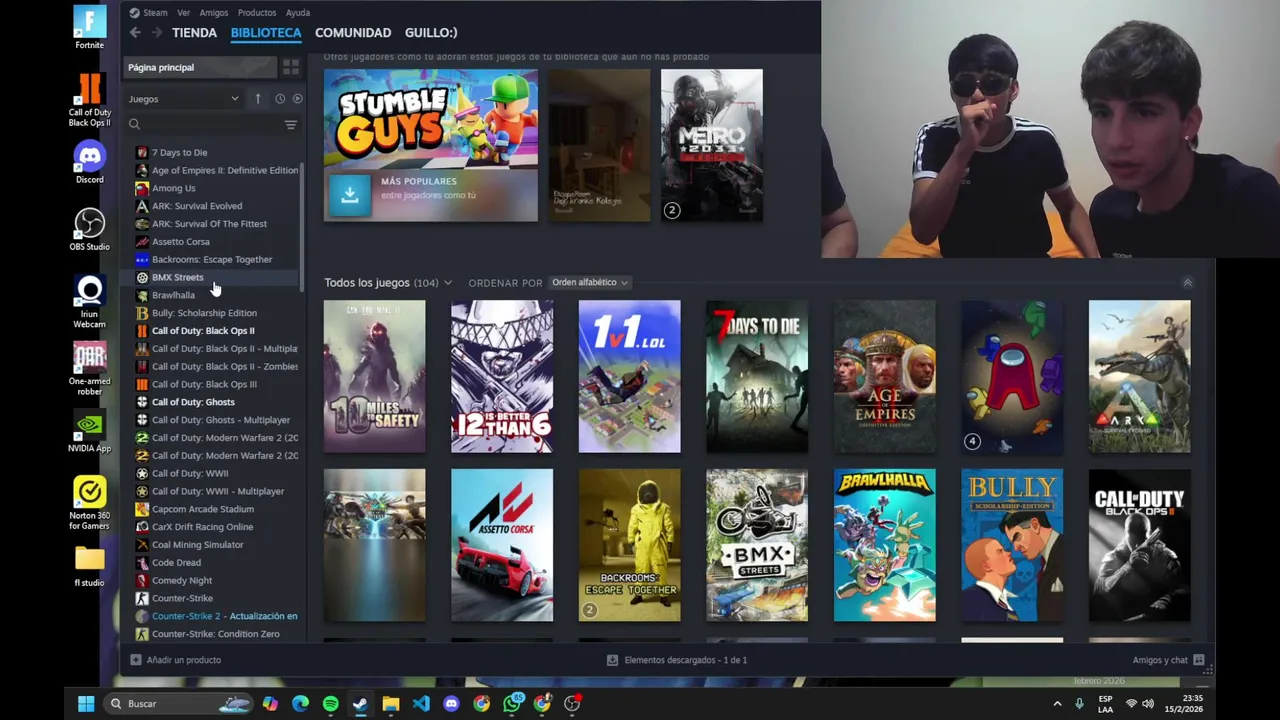Click the sort ascending arrow in library sidebar

(258, 99)
